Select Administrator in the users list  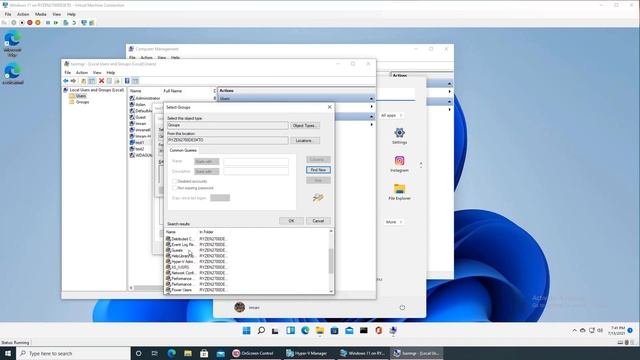tap(148, 98)
